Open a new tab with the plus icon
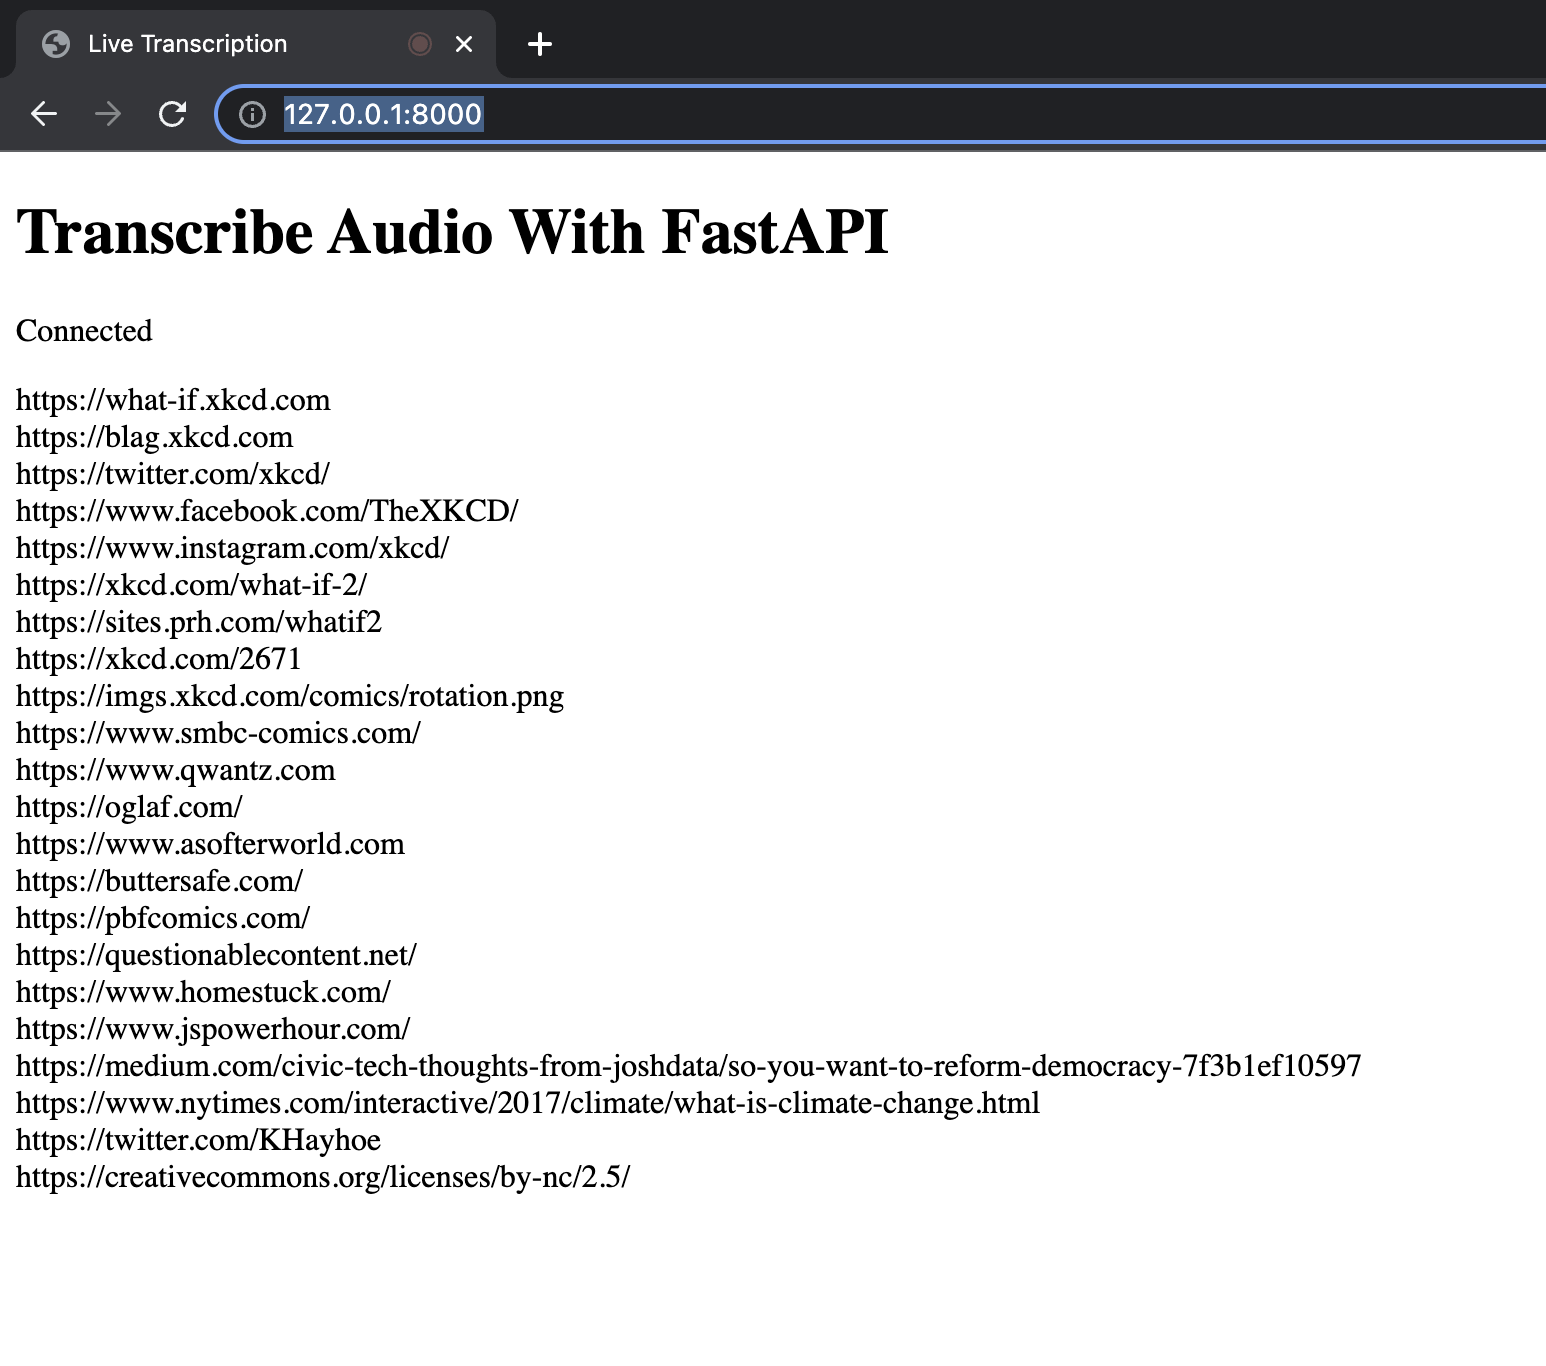 539,44
